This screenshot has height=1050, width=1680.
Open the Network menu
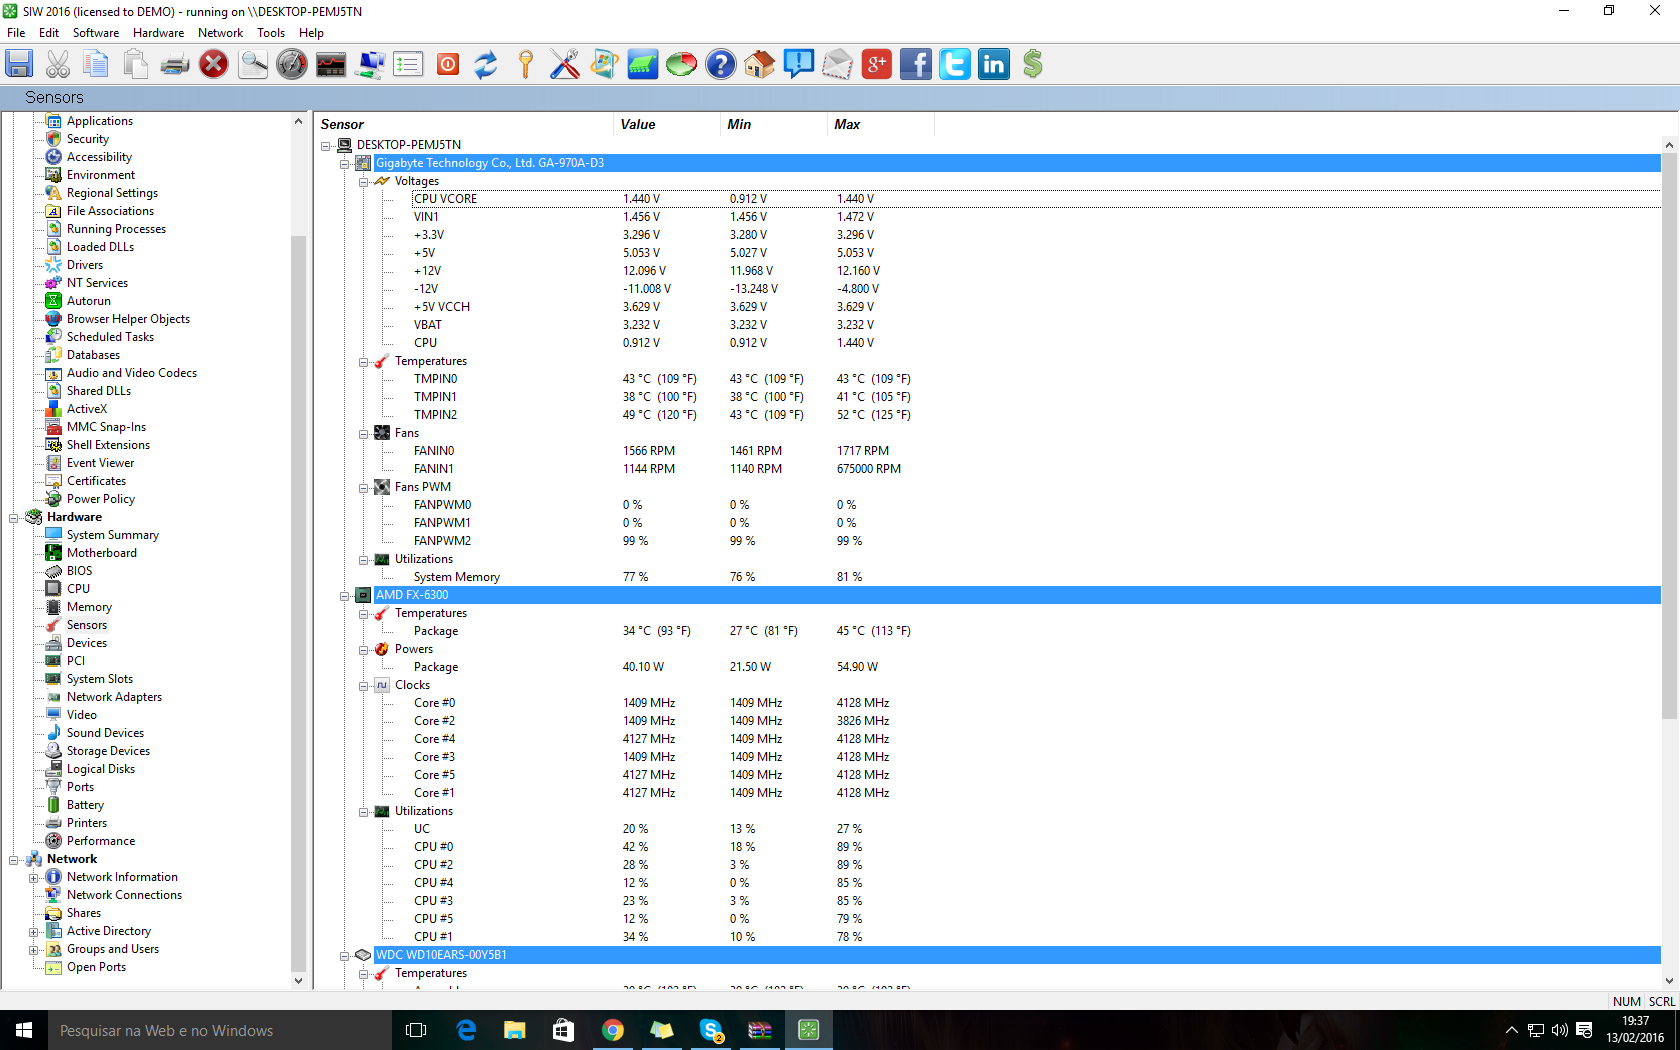click(x=220, y=33)
